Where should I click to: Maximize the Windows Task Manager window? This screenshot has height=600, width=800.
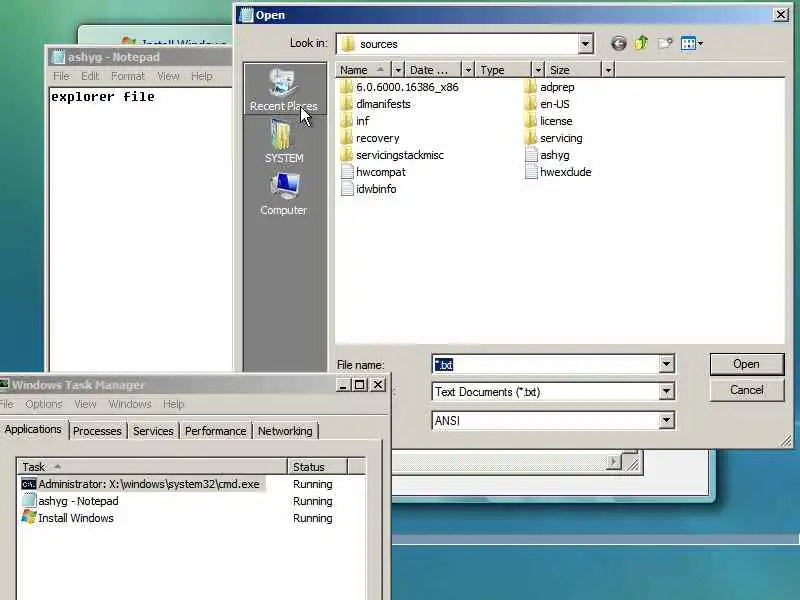(x=360, y=385)
